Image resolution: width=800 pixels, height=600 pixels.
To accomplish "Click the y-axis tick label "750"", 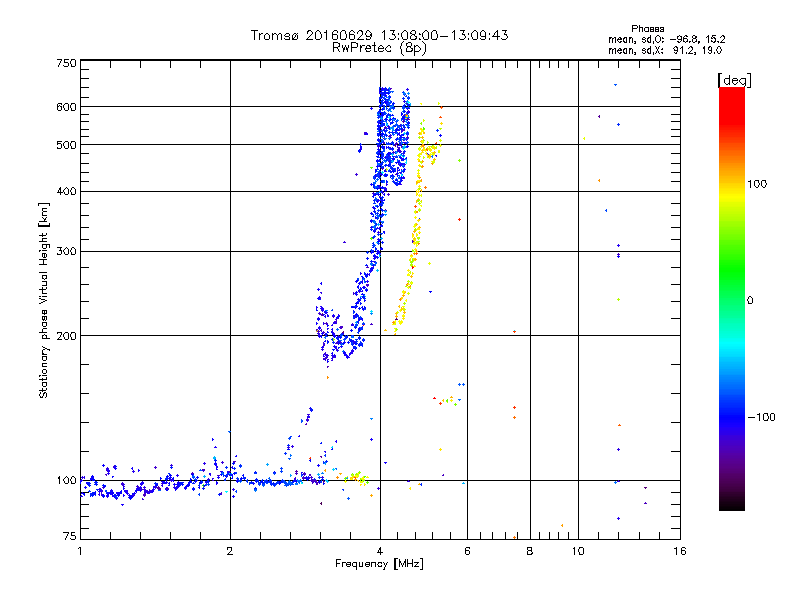I will click(x=66, y=63).
